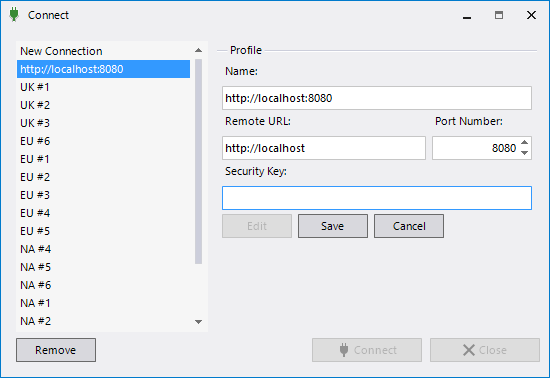Pick the NA #4 connection entry
The image size is (550, 378).
pyautogui.click(x=103, y=249)
